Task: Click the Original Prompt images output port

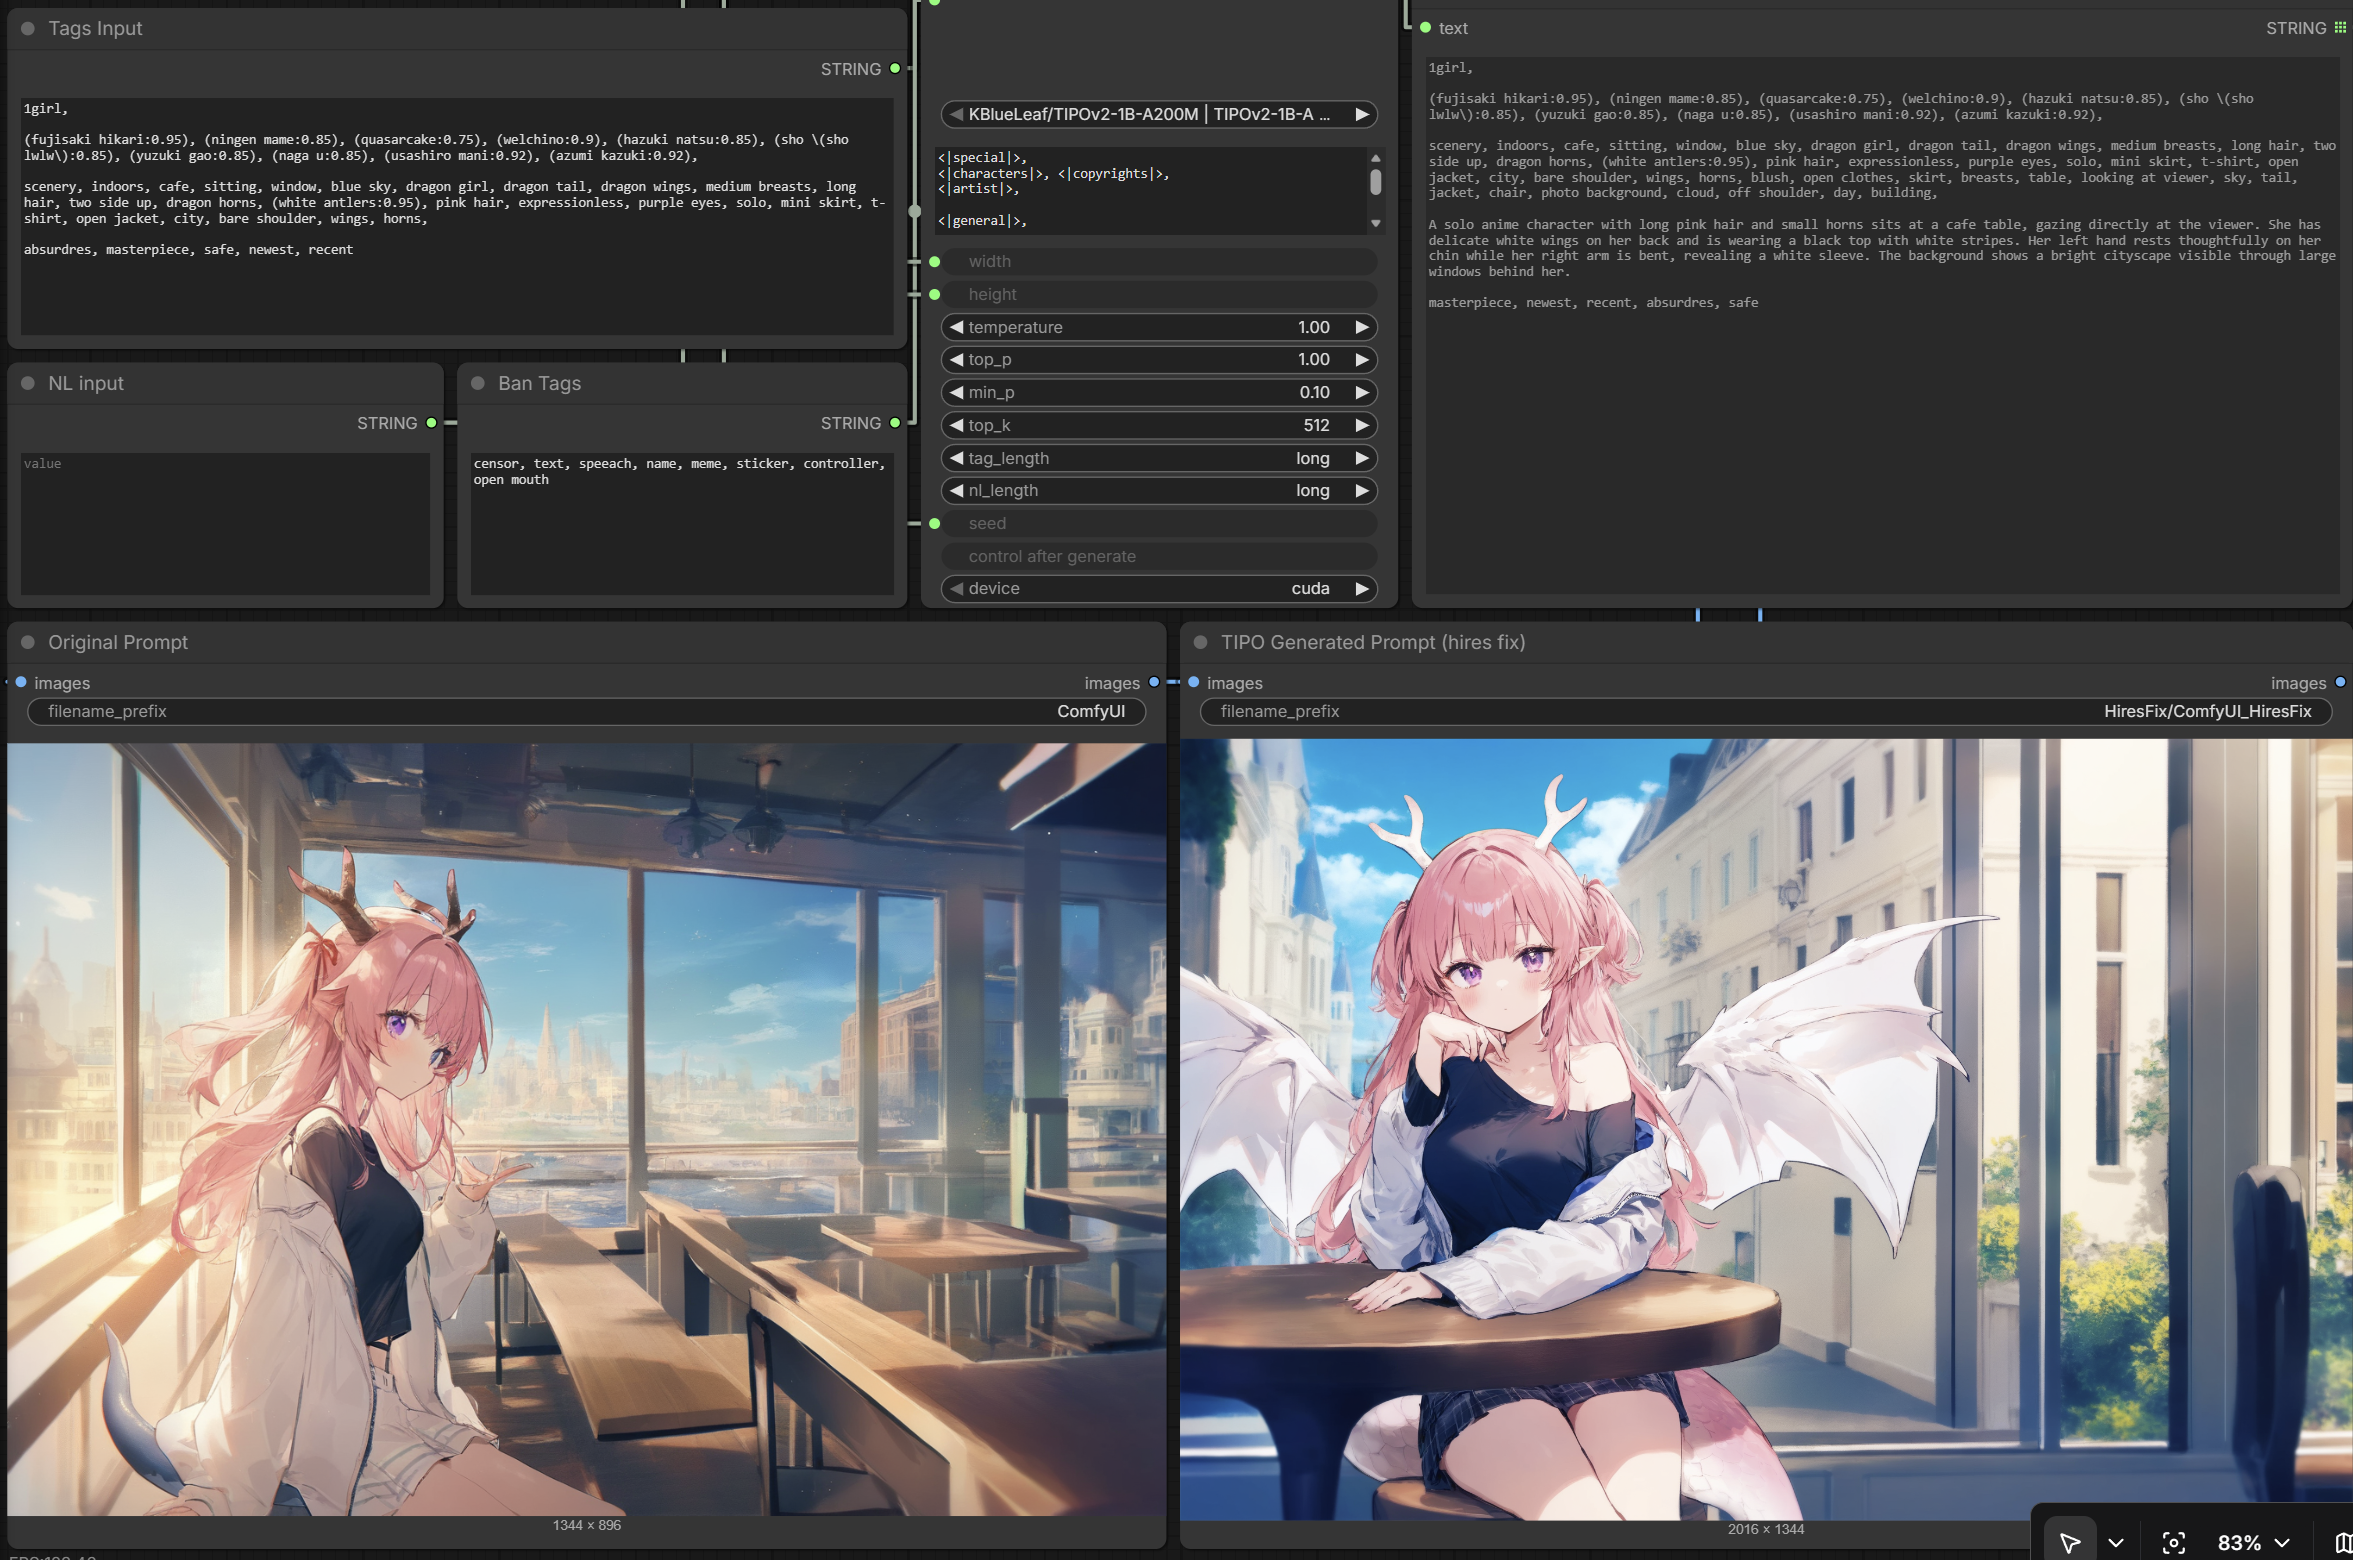Action: tap(1154, 682)
